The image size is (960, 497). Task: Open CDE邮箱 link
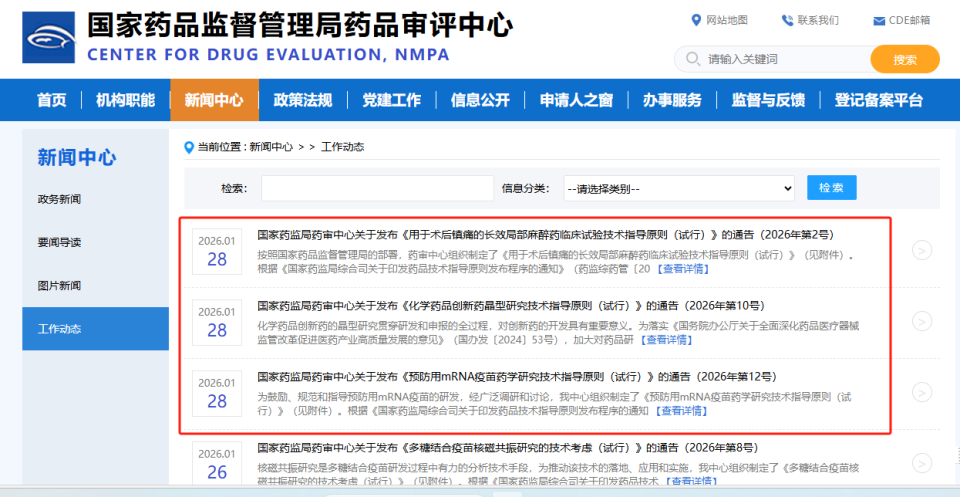coord(910,20)
